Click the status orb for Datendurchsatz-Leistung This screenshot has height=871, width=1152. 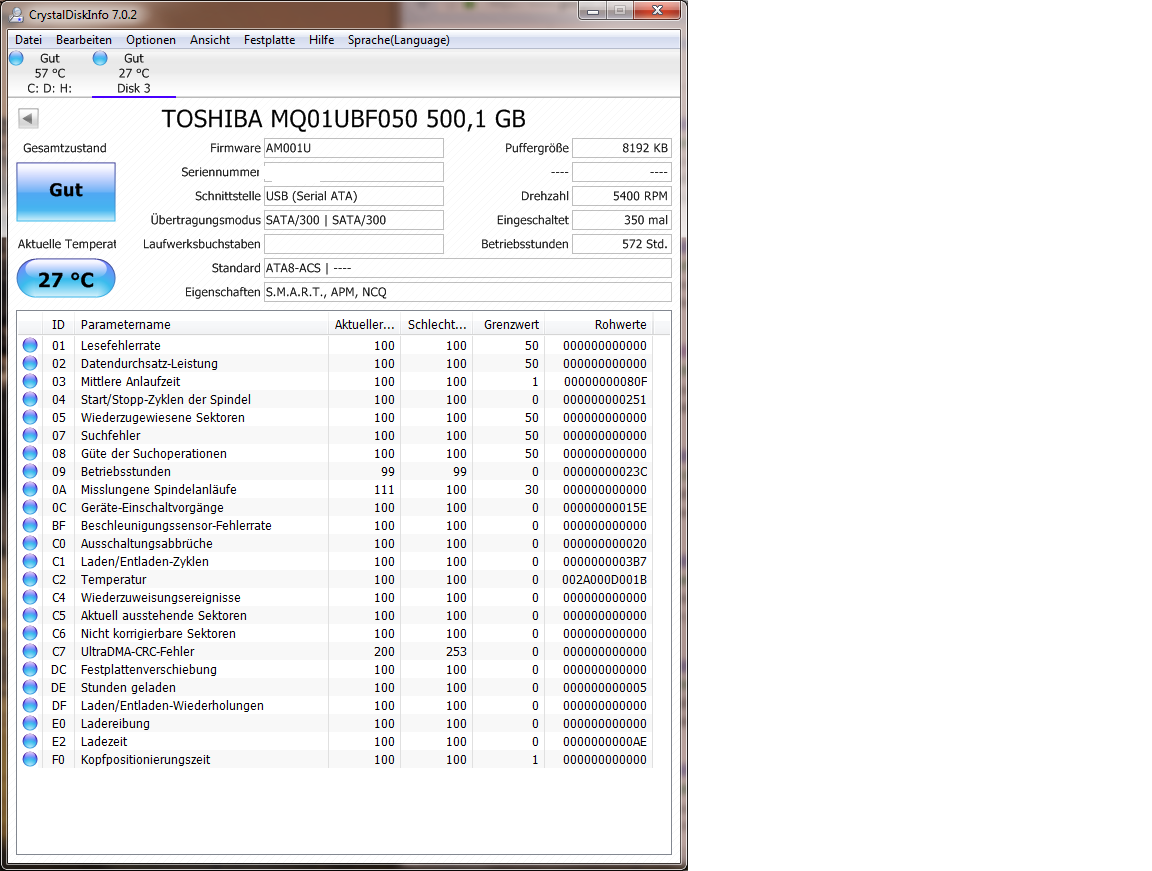pyautogui.click(x=30, y=363)
